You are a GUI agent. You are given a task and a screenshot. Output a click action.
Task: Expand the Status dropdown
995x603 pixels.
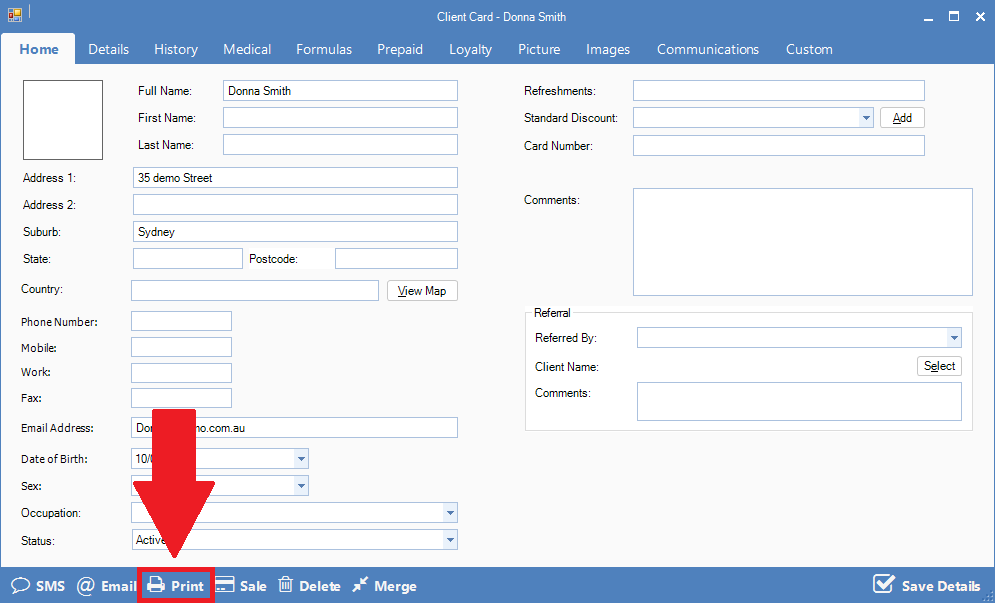tap(449, 540)
